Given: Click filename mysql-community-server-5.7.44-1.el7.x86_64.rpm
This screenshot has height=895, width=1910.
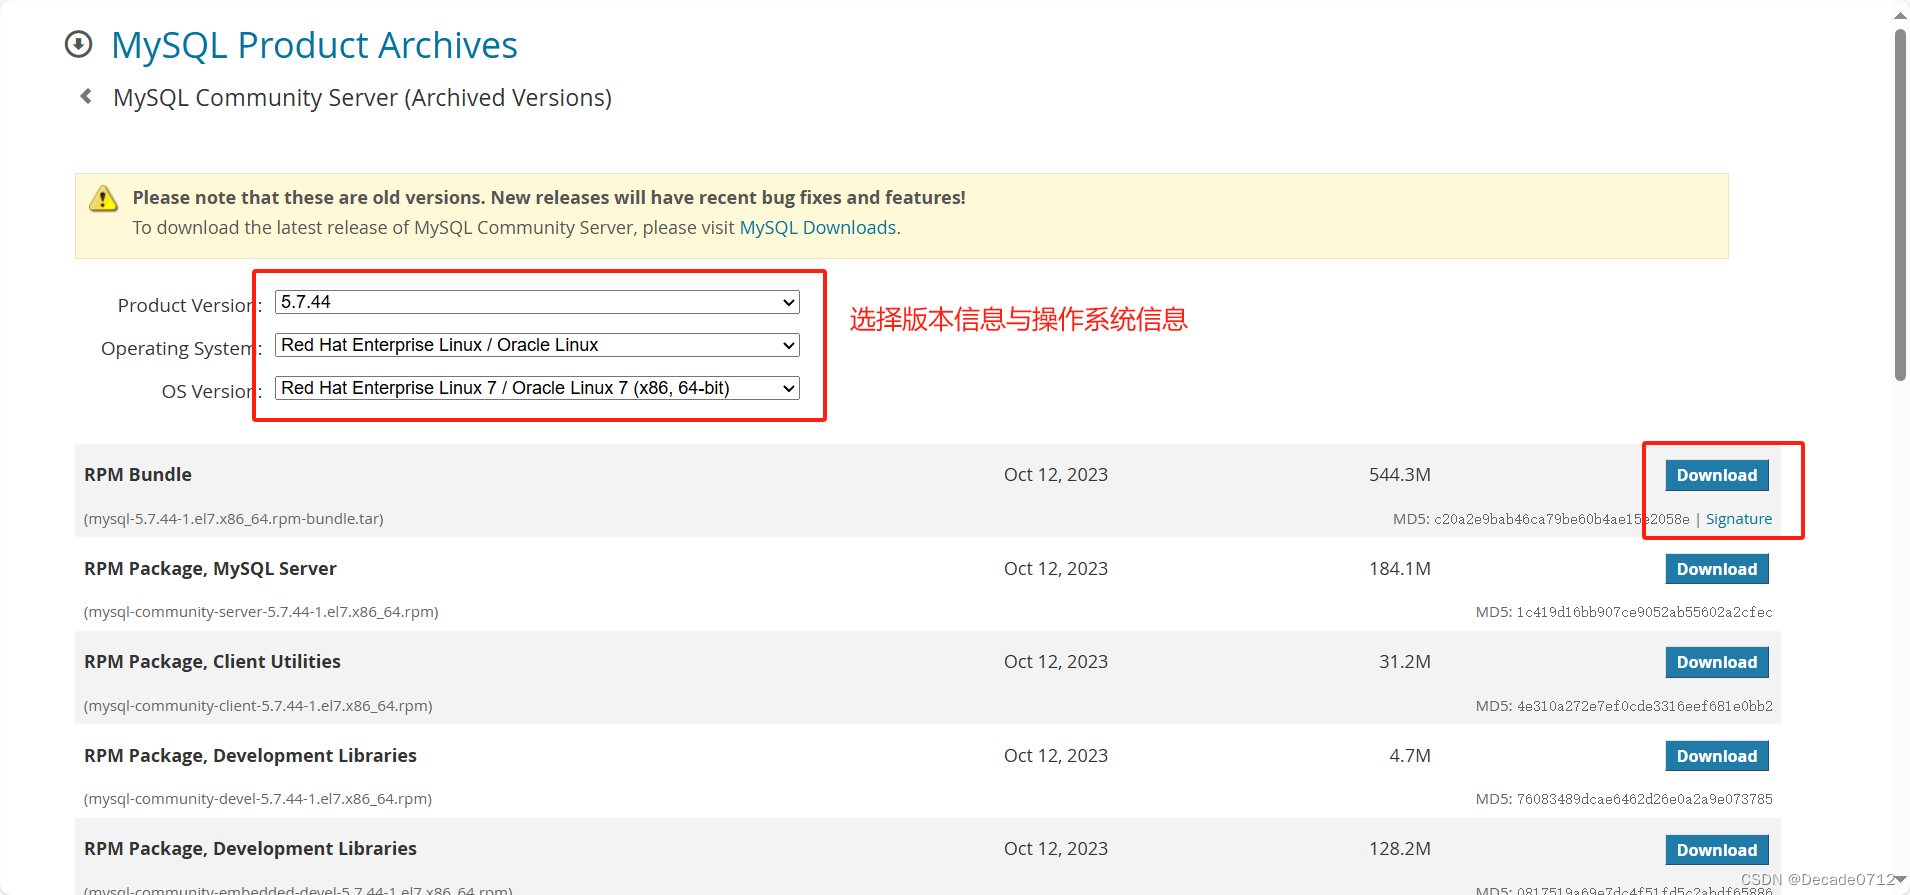Looking at the screenshot, I should coord(261,612).
